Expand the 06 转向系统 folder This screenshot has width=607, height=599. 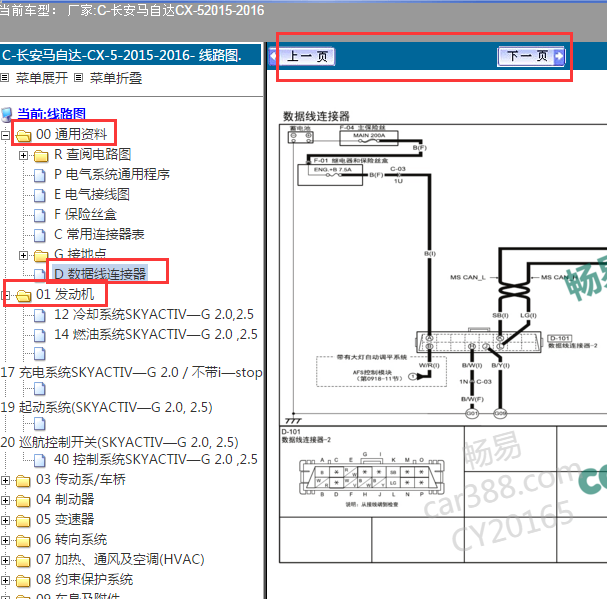(x=5, y=540)
